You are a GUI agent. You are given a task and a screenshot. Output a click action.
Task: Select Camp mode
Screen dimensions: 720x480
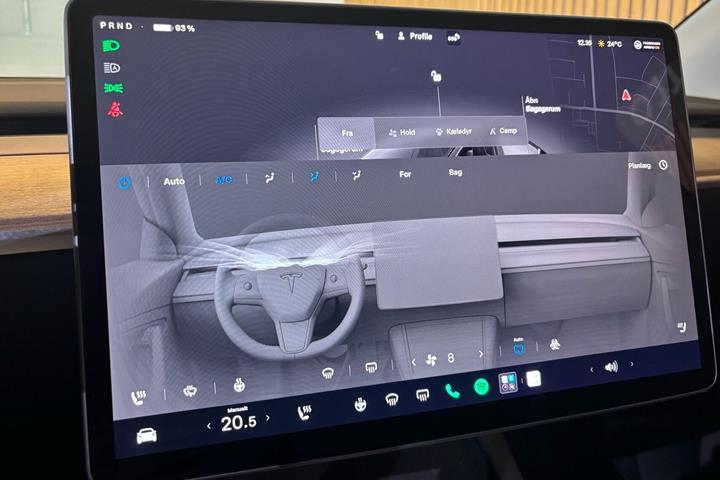(503, 131)
